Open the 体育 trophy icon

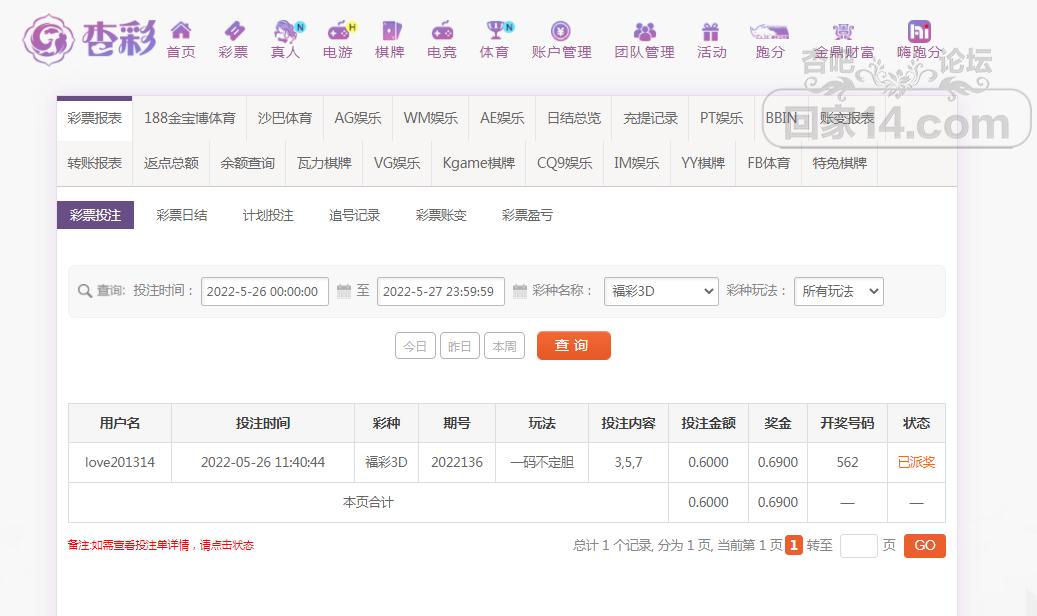(494, 31)
